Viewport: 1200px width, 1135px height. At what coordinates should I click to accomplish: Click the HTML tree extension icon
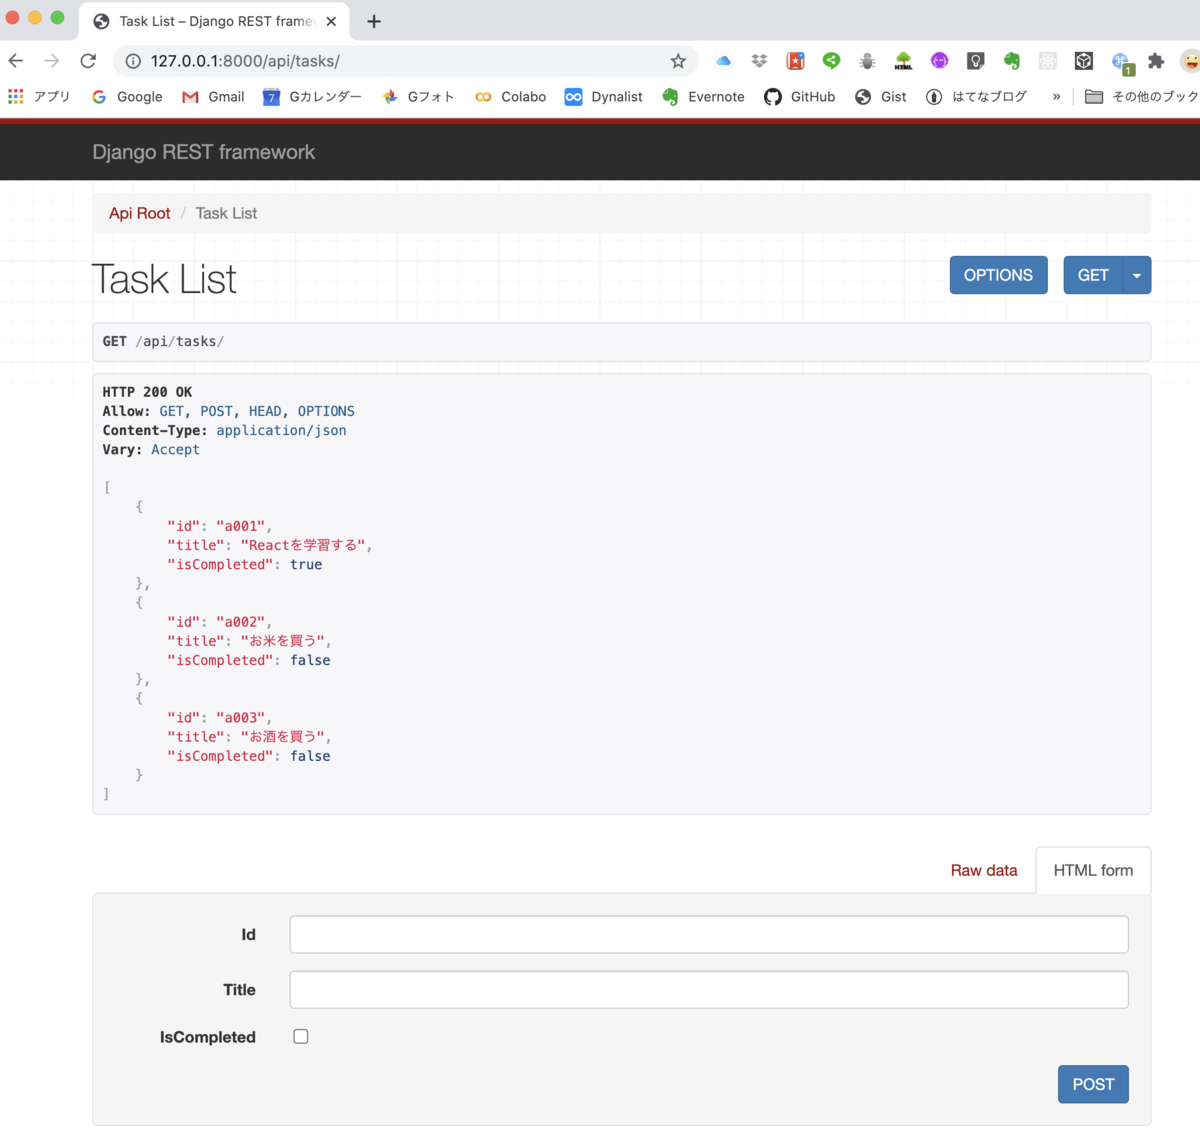point(903,61)
